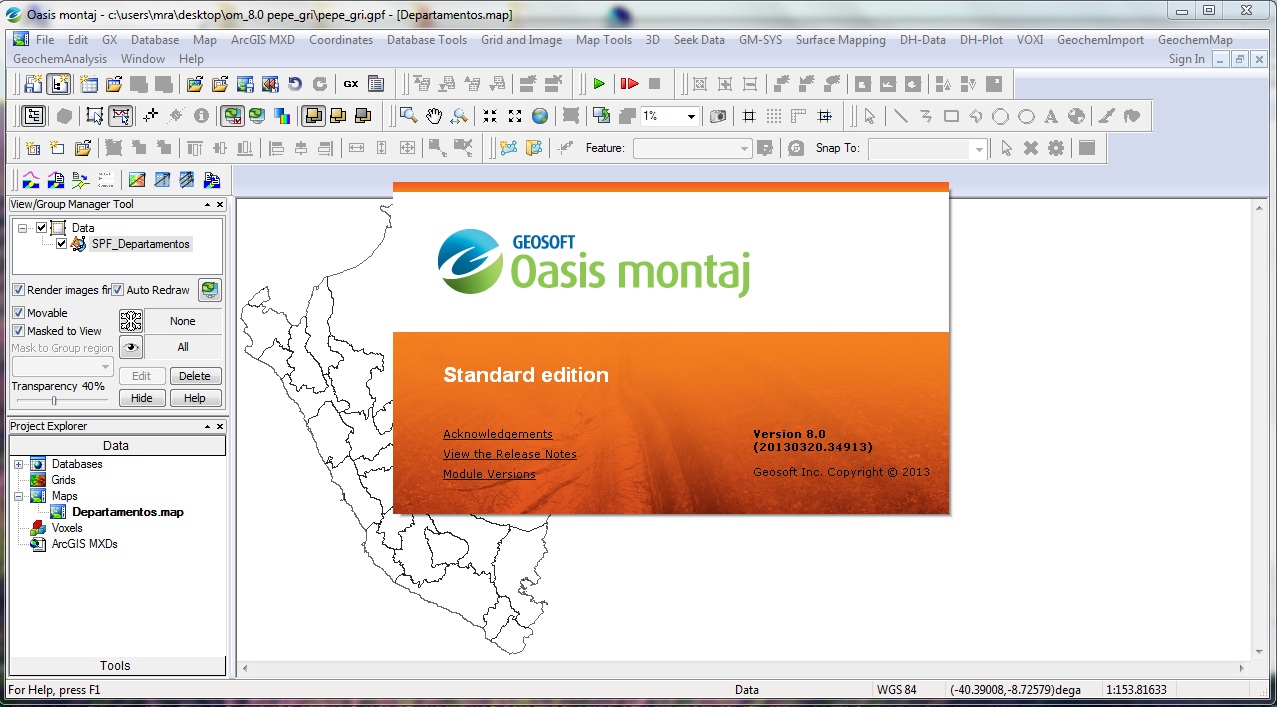Click the Help button in group manager
Screen dimensions: 1277x707
pyautogui.click(x=195, y=398)
